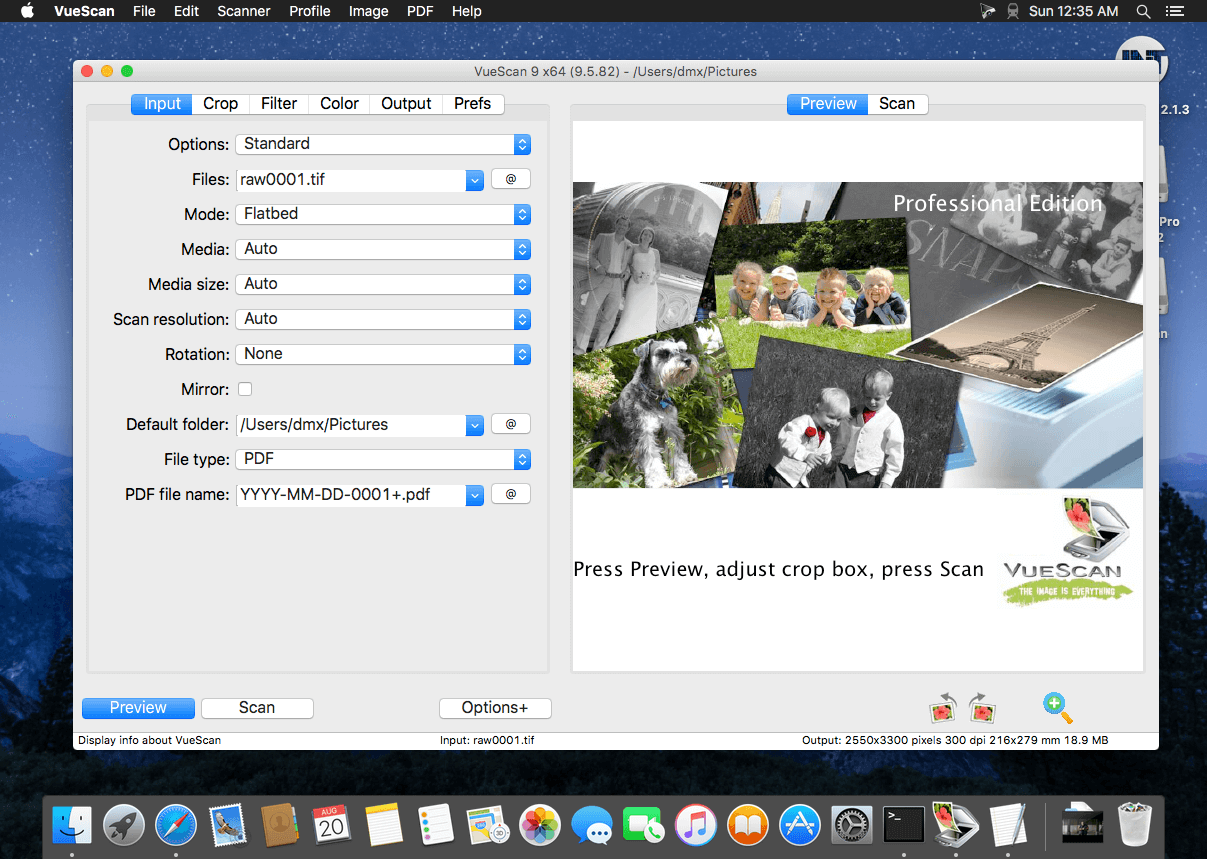The image size is (1207, 859).
Task: Open Spotlight search from menu bar
Action: tap(1143, 11)
